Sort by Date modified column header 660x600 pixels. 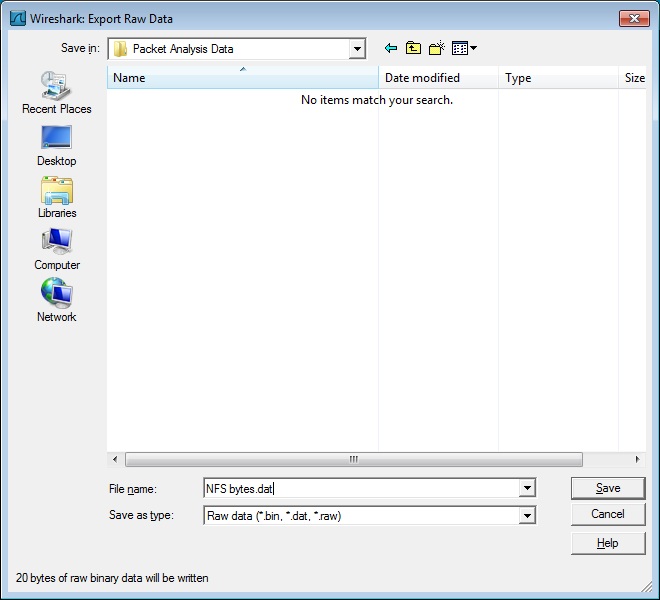pyautogui.click(x=438, y=78)
